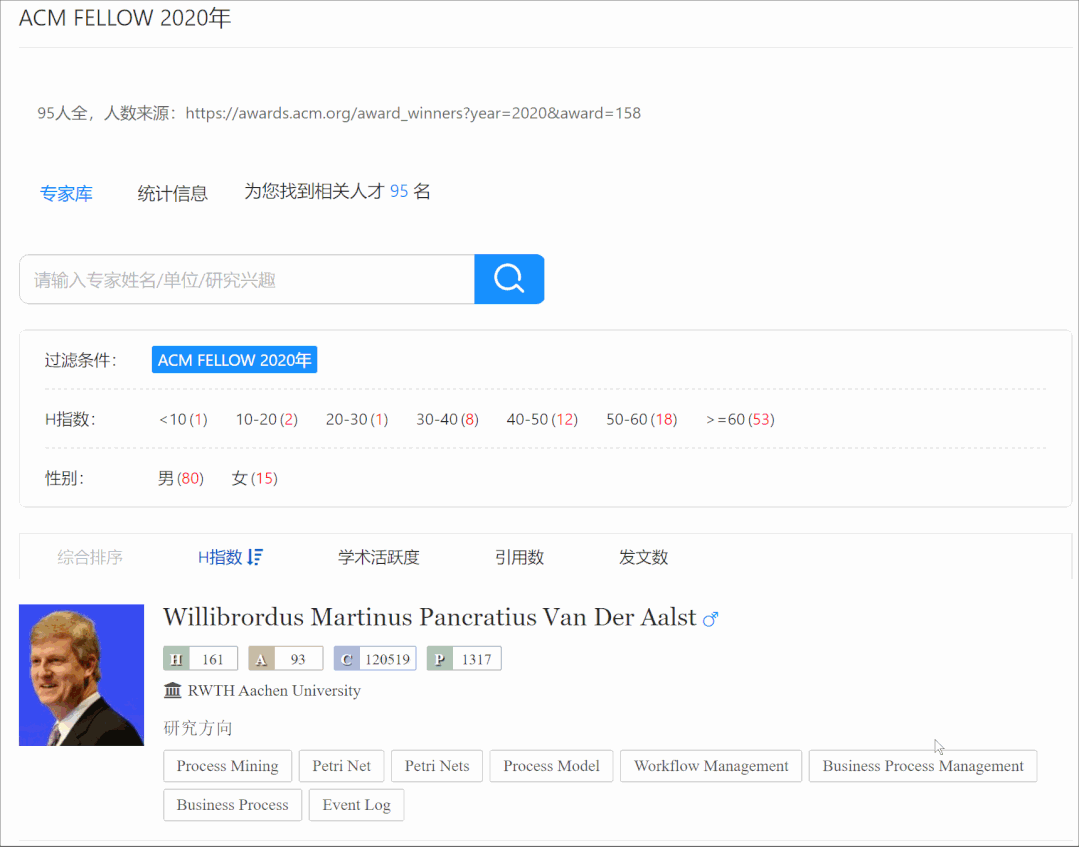Open Van Der Aalst profile photo
This screenshot has width=1079, height=847.
(x=81, y=675)
